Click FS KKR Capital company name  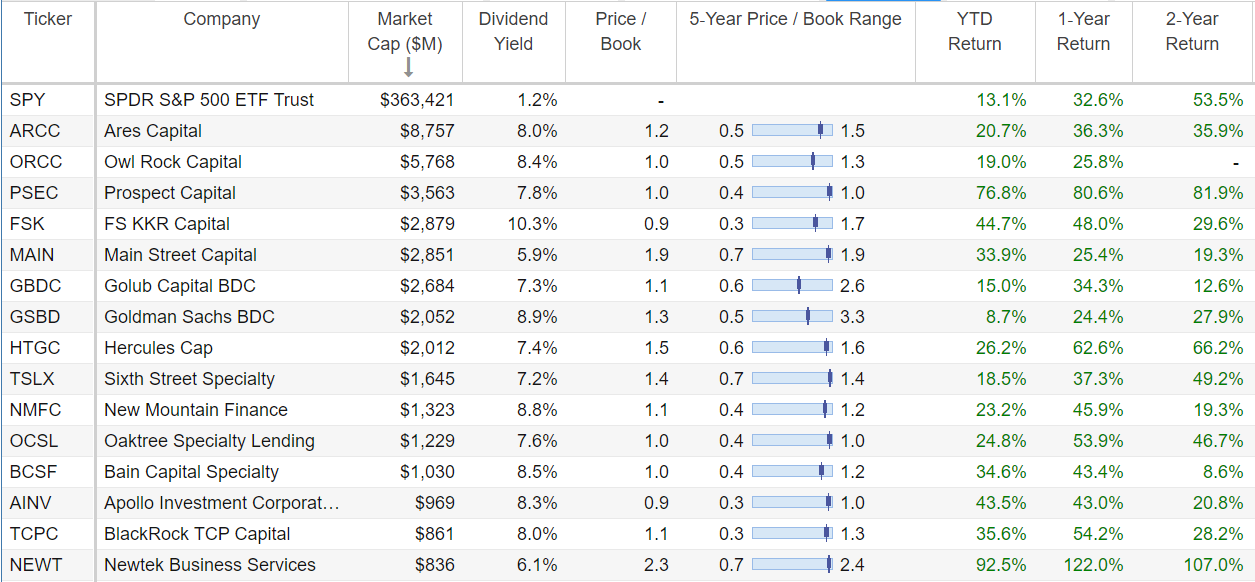(167, 224)
